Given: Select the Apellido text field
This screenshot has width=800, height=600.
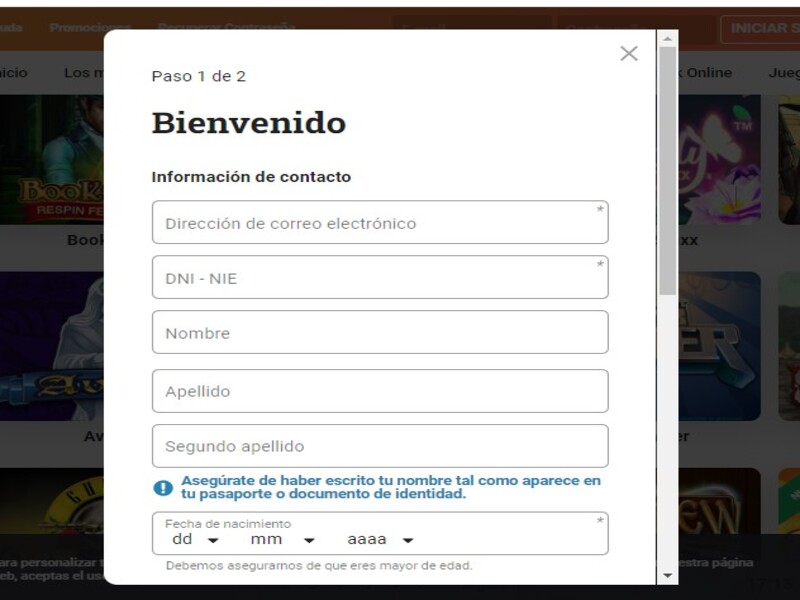Looking at the screenshot, I should (380, 391).
